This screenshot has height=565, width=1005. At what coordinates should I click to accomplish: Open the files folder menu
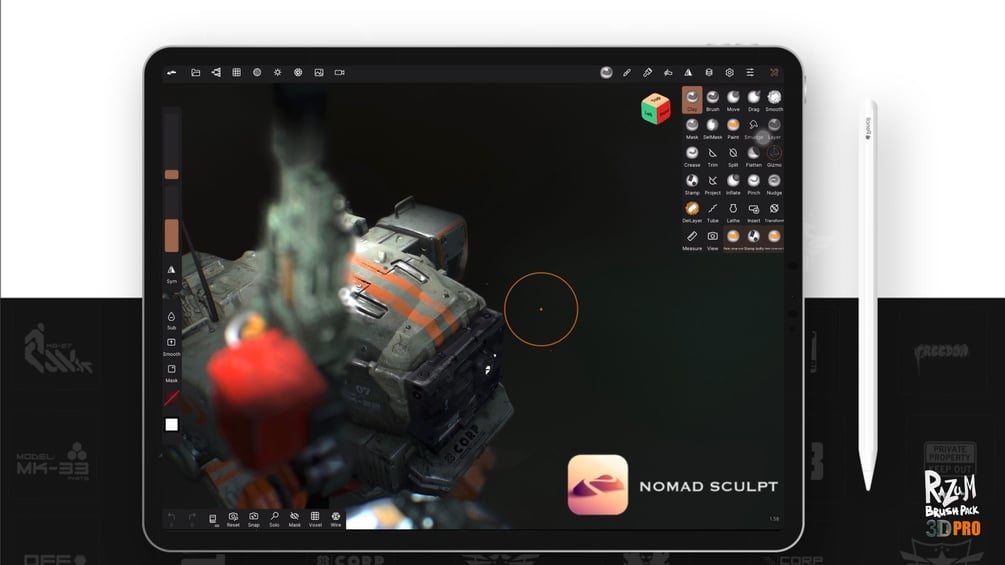point(195,72)
